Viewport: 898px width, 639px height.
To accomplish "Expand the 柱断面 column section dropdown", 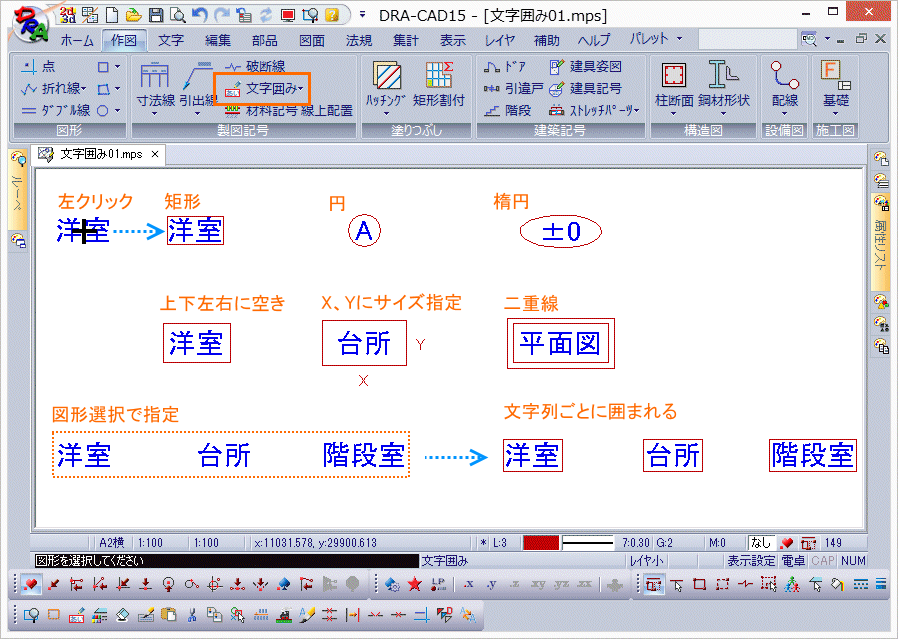I will coord(674,113).
